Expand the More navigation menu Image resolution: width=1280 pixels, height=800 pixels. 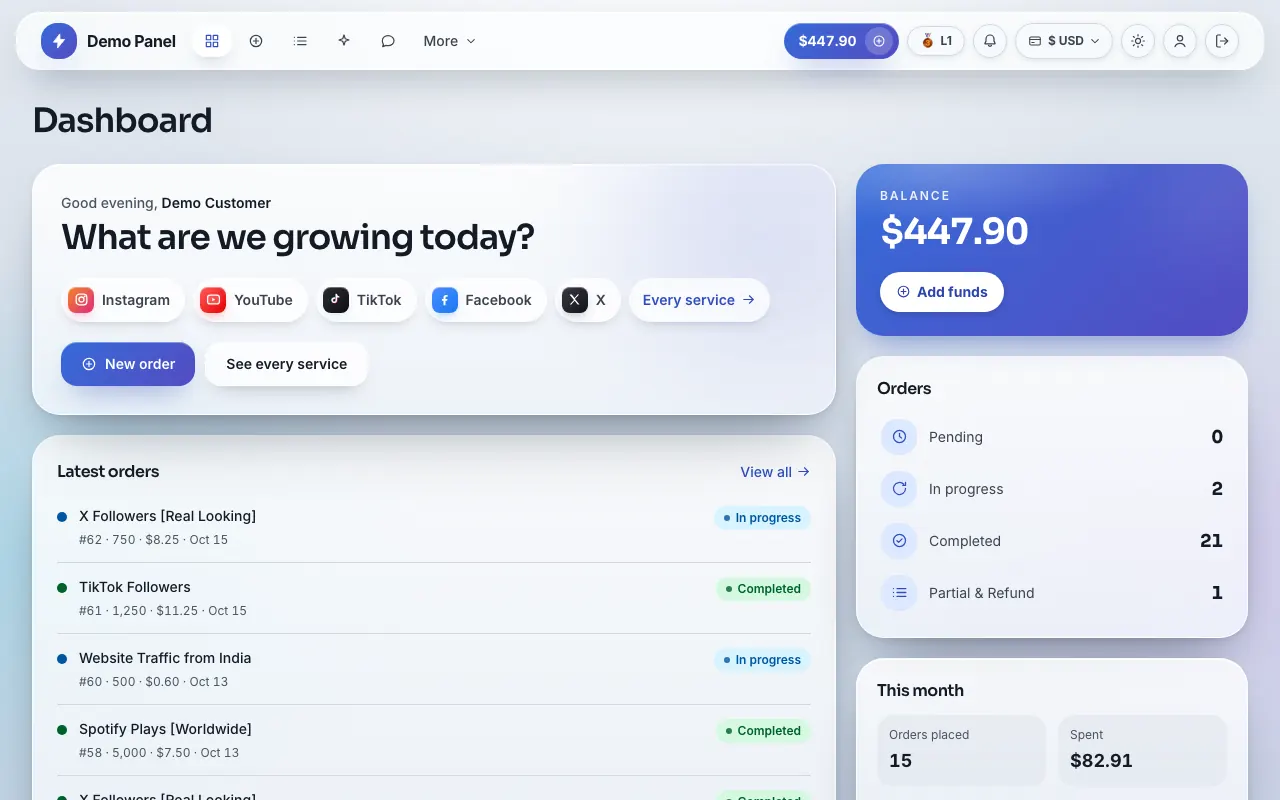(449, 41)
